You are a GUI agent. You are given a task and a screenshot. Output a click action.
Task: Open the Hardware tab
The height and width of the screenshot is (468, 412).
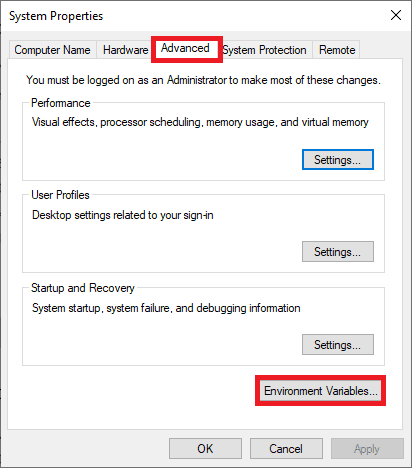click(x=125, y=50)
